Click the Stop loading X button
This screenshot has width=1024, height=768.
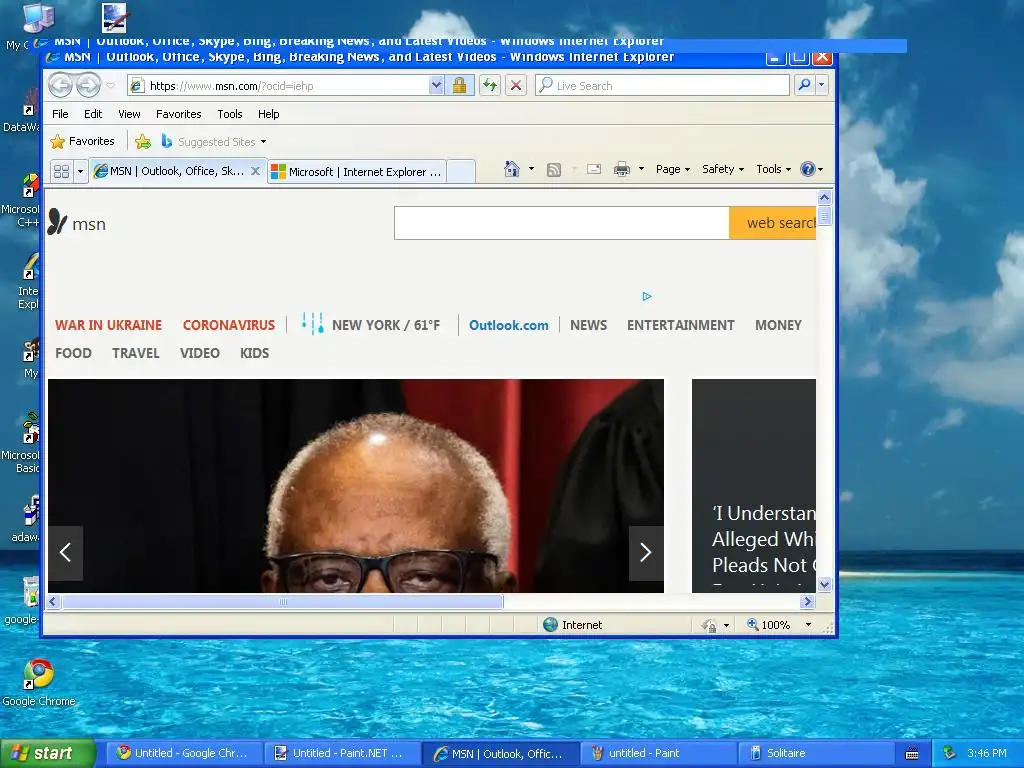pyautogui.click(x=516, y=86)
